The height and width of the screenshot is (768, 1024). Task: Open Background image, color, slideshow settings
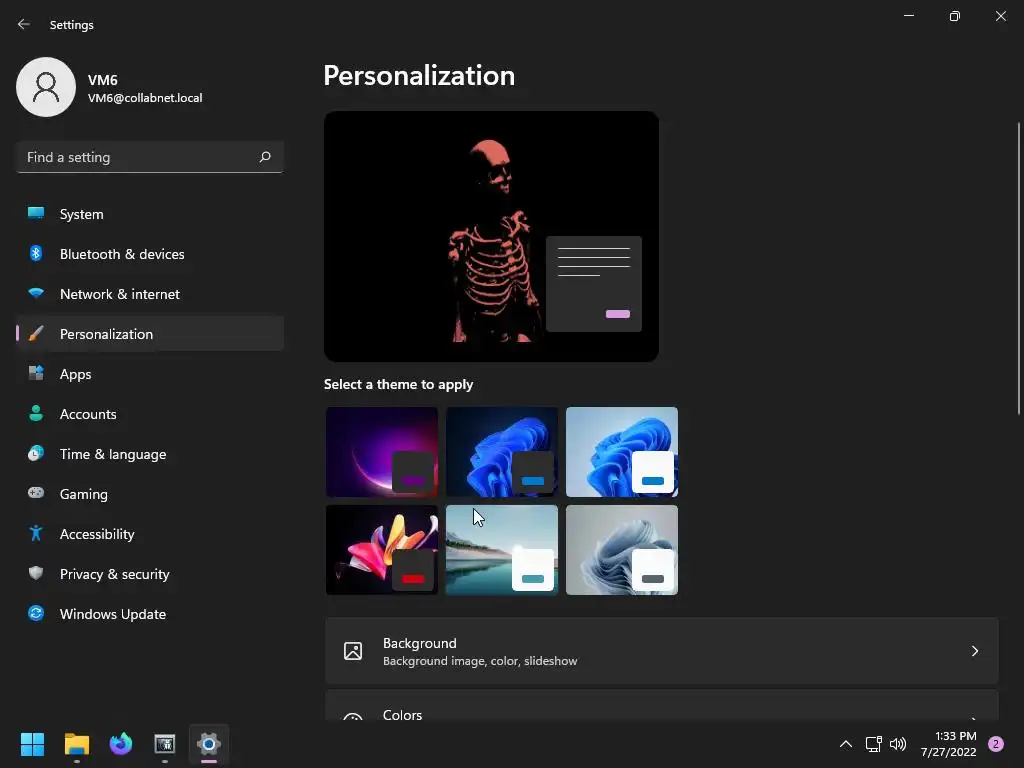(x=662, y=651)
